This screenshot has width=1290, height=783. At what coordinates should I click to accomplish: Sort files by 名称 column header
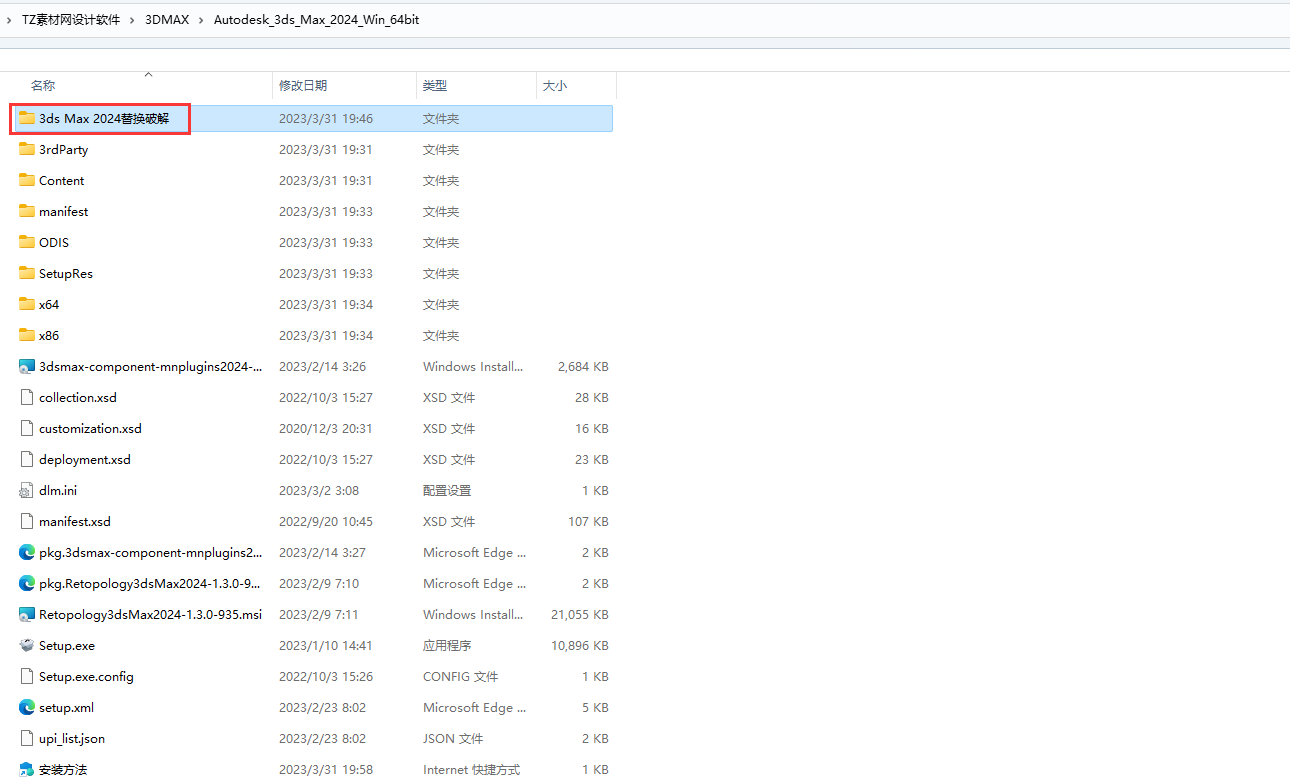pyautogui.click(x=43, y=86)
